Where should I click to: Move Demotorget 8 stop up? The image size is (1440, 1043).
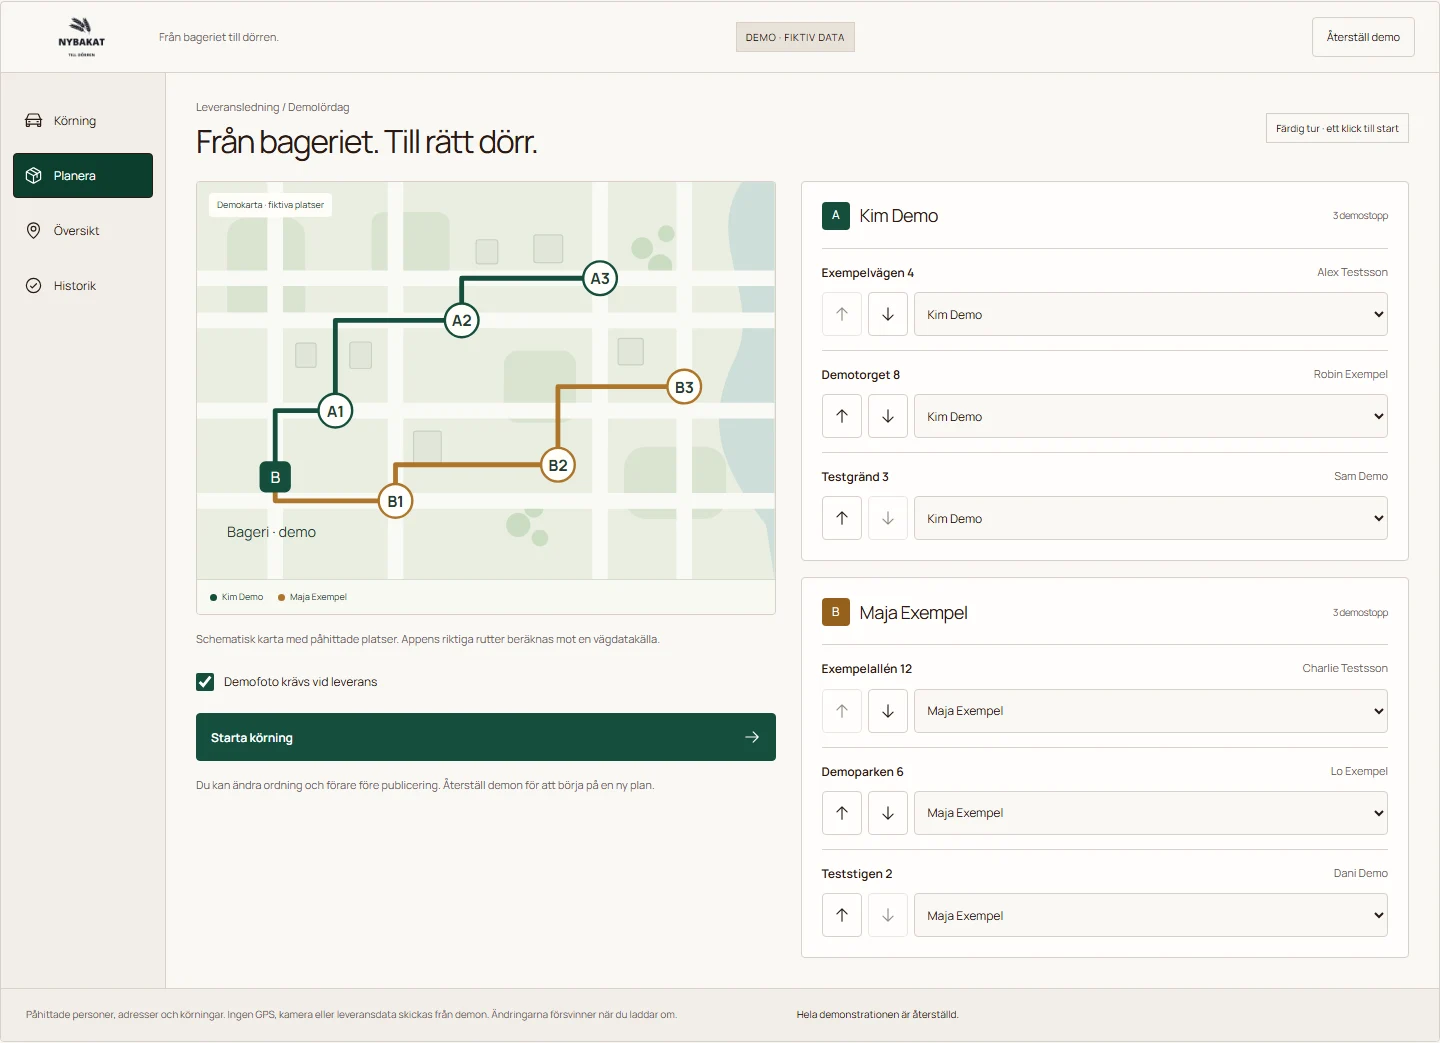click(x=842, y=416)
